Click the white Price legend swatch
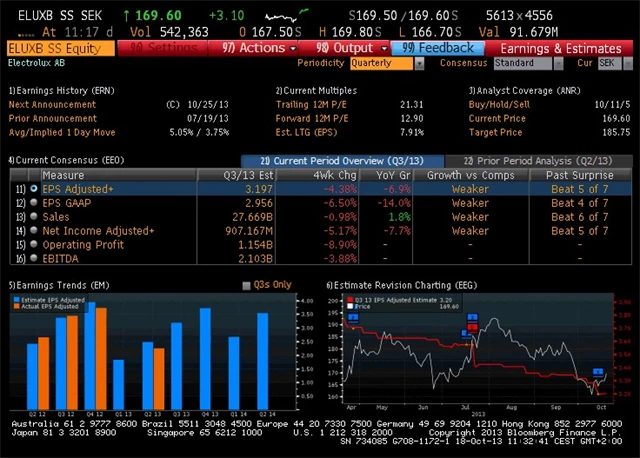The width and height of the screenshot is (640, 458). tap(350, 306)
